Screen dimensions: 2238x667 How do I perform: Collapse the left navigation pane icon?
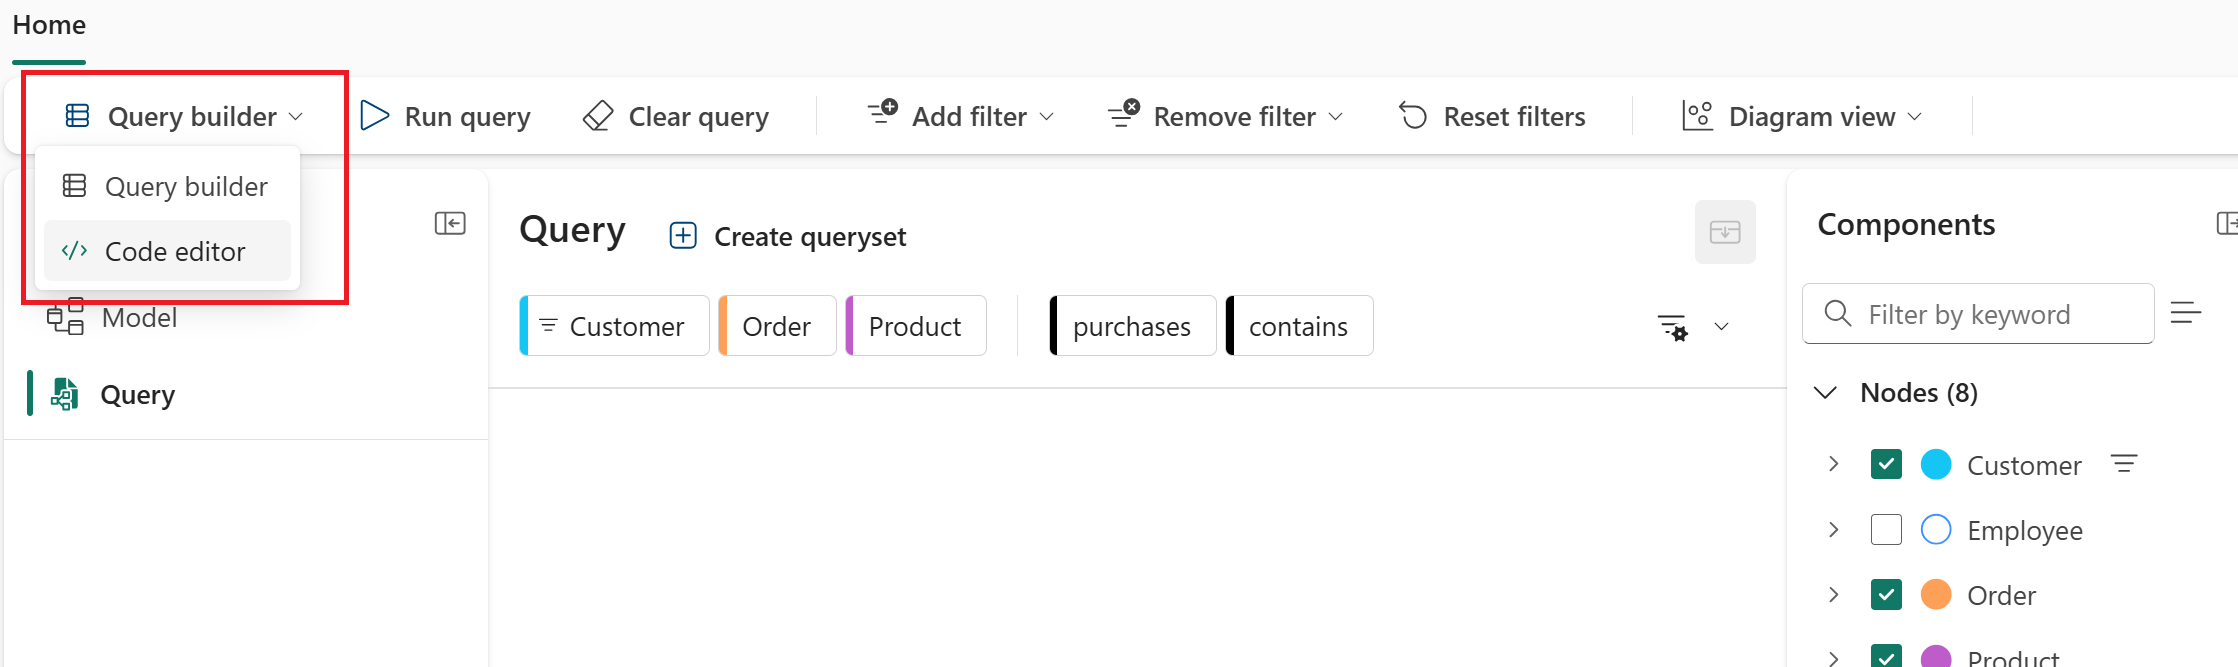click(450, 223)
